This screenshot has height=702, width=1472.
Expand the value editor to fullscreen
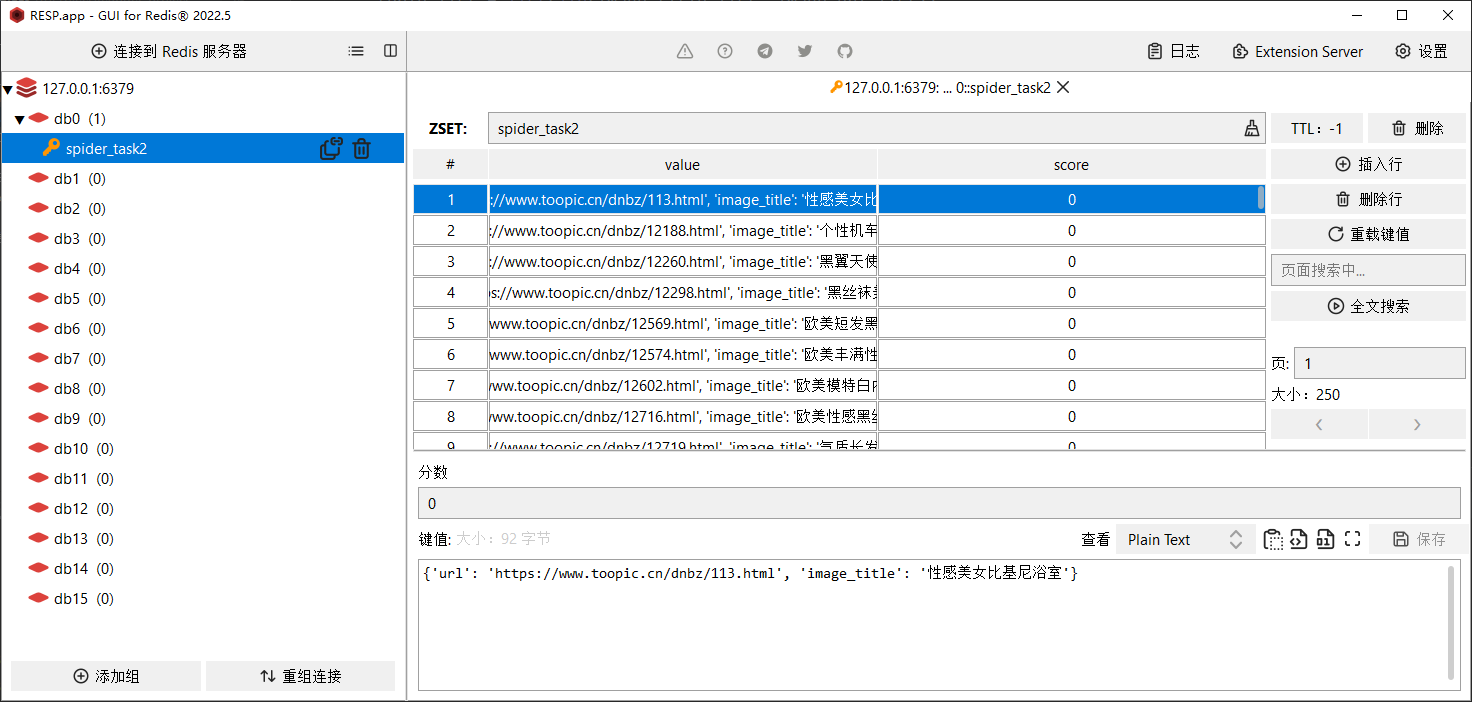coord(1352,539)
